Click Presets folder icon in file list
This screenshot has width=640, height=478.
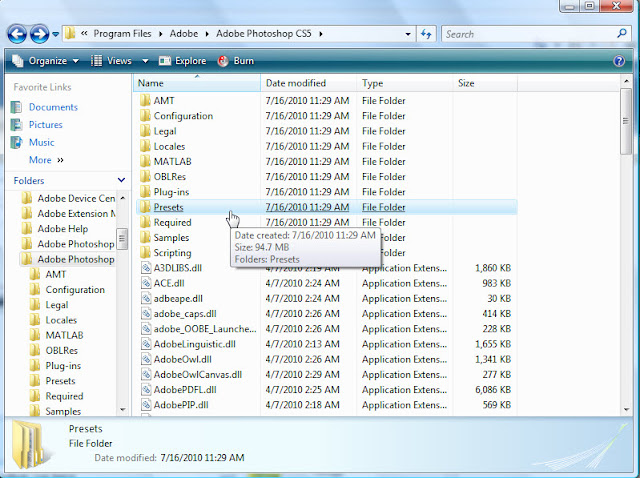coord(145,207)
